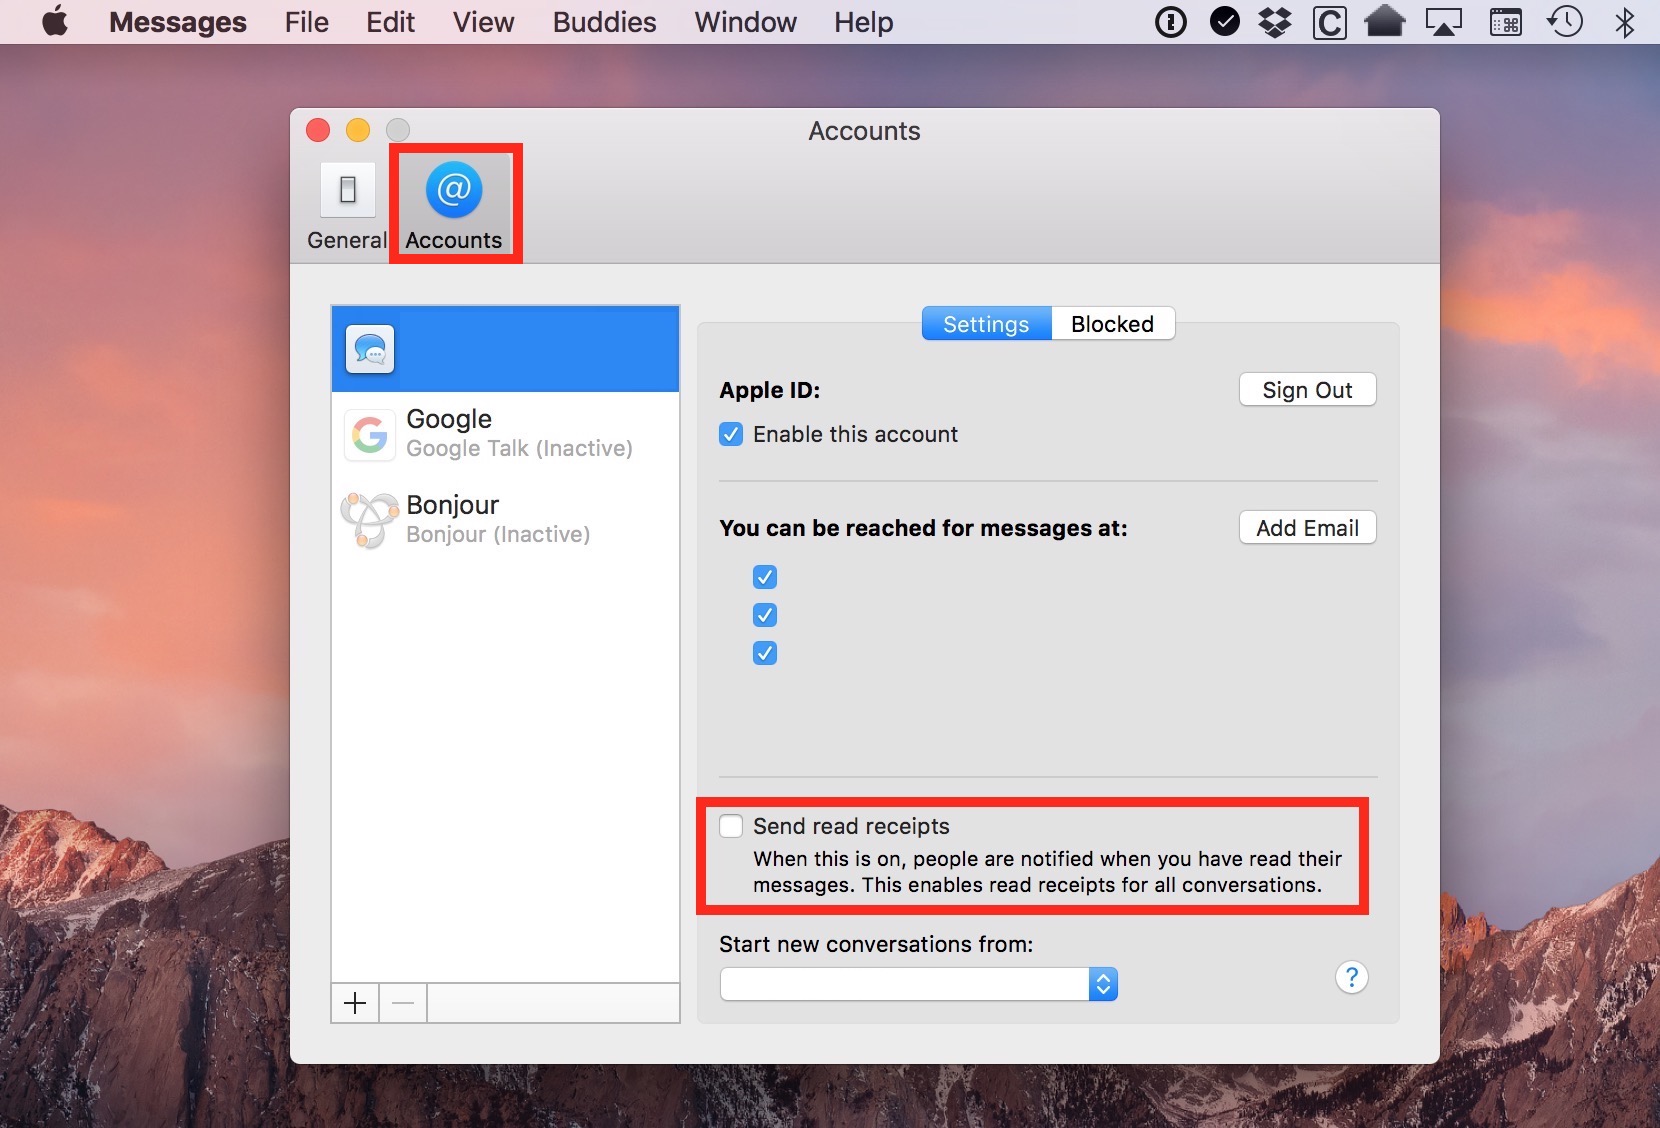
Task: Click the Sign Out button
Action: (x=1307, y=390)
